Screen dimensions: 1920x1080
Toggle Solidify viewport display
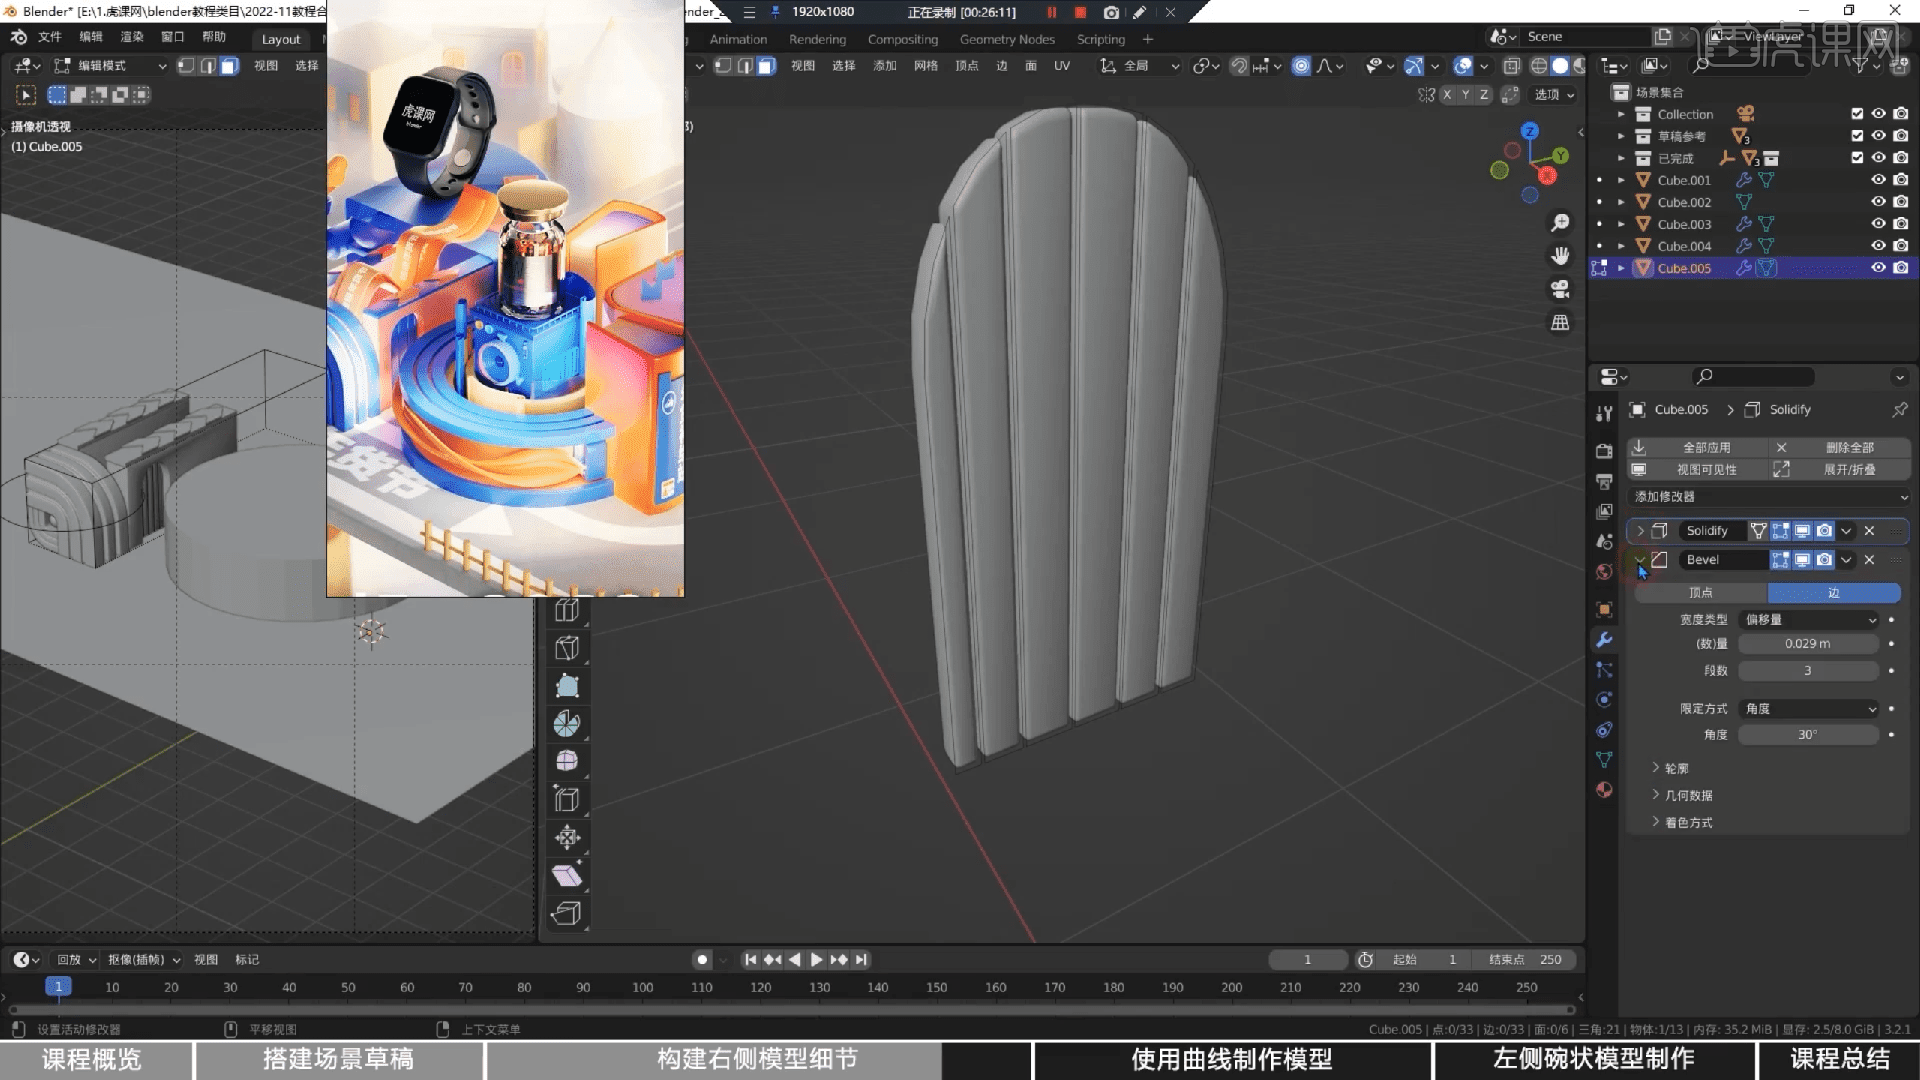pyautogui.click(x=1802, y=531)
